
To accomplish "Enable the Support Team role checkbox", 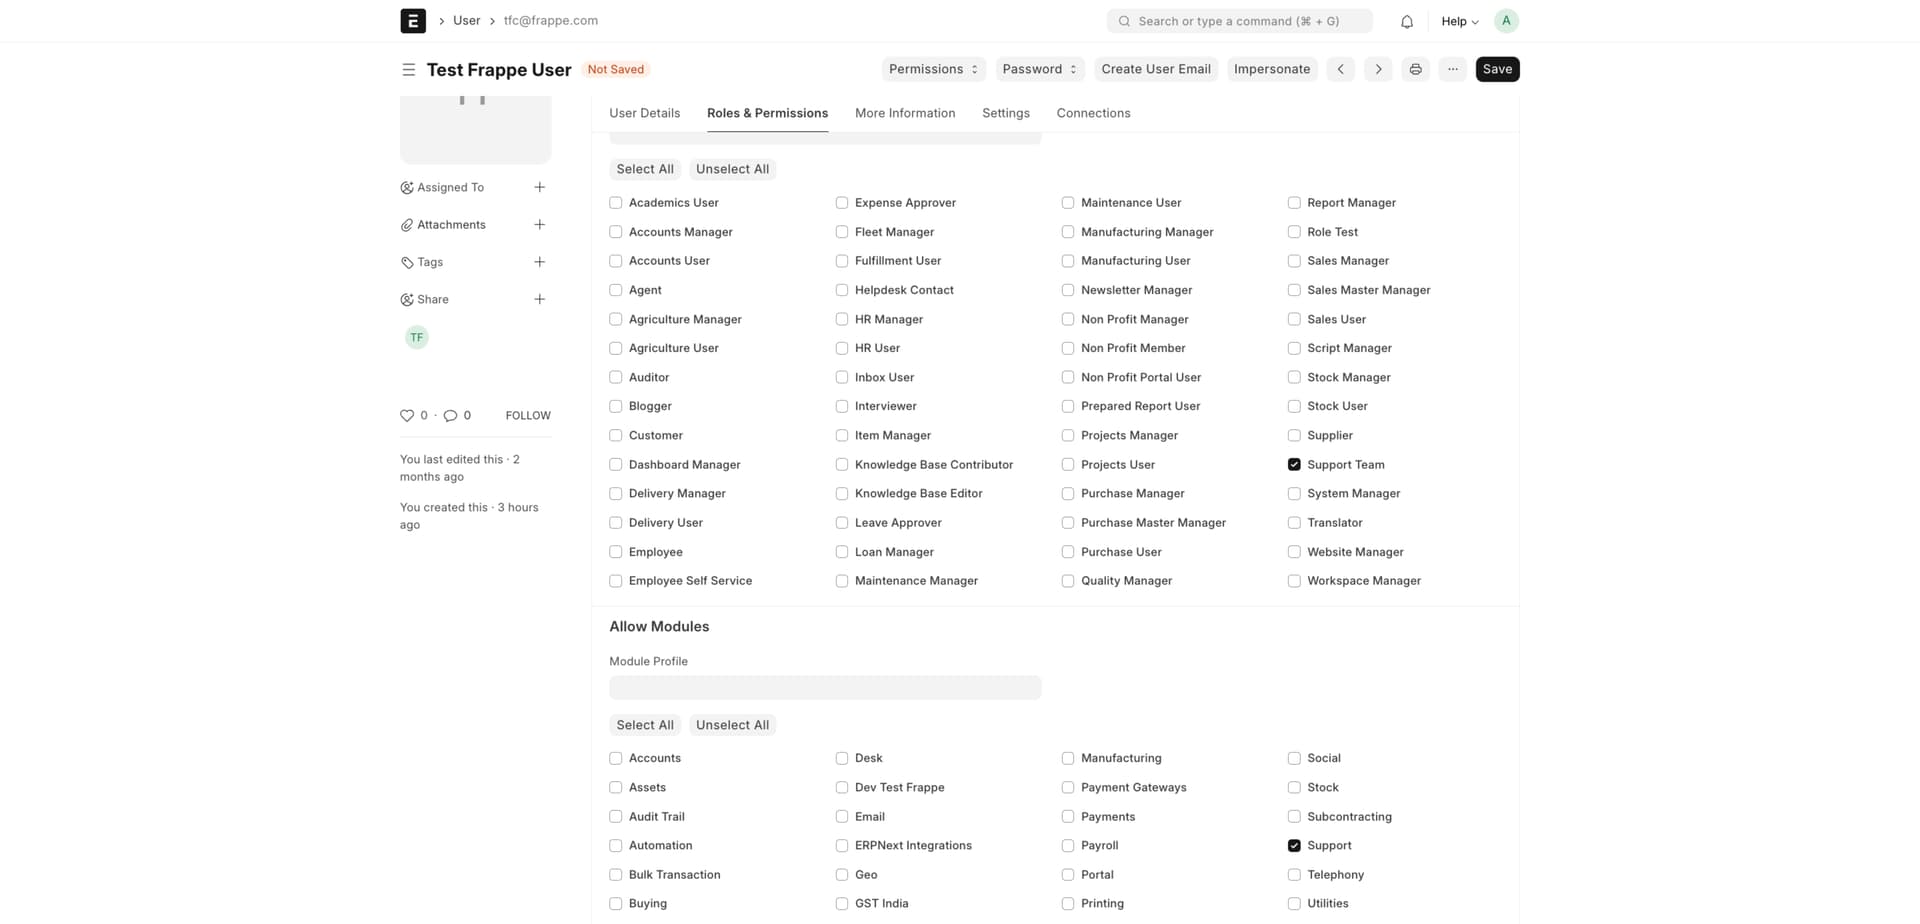I will click(x=1293, y=464).
